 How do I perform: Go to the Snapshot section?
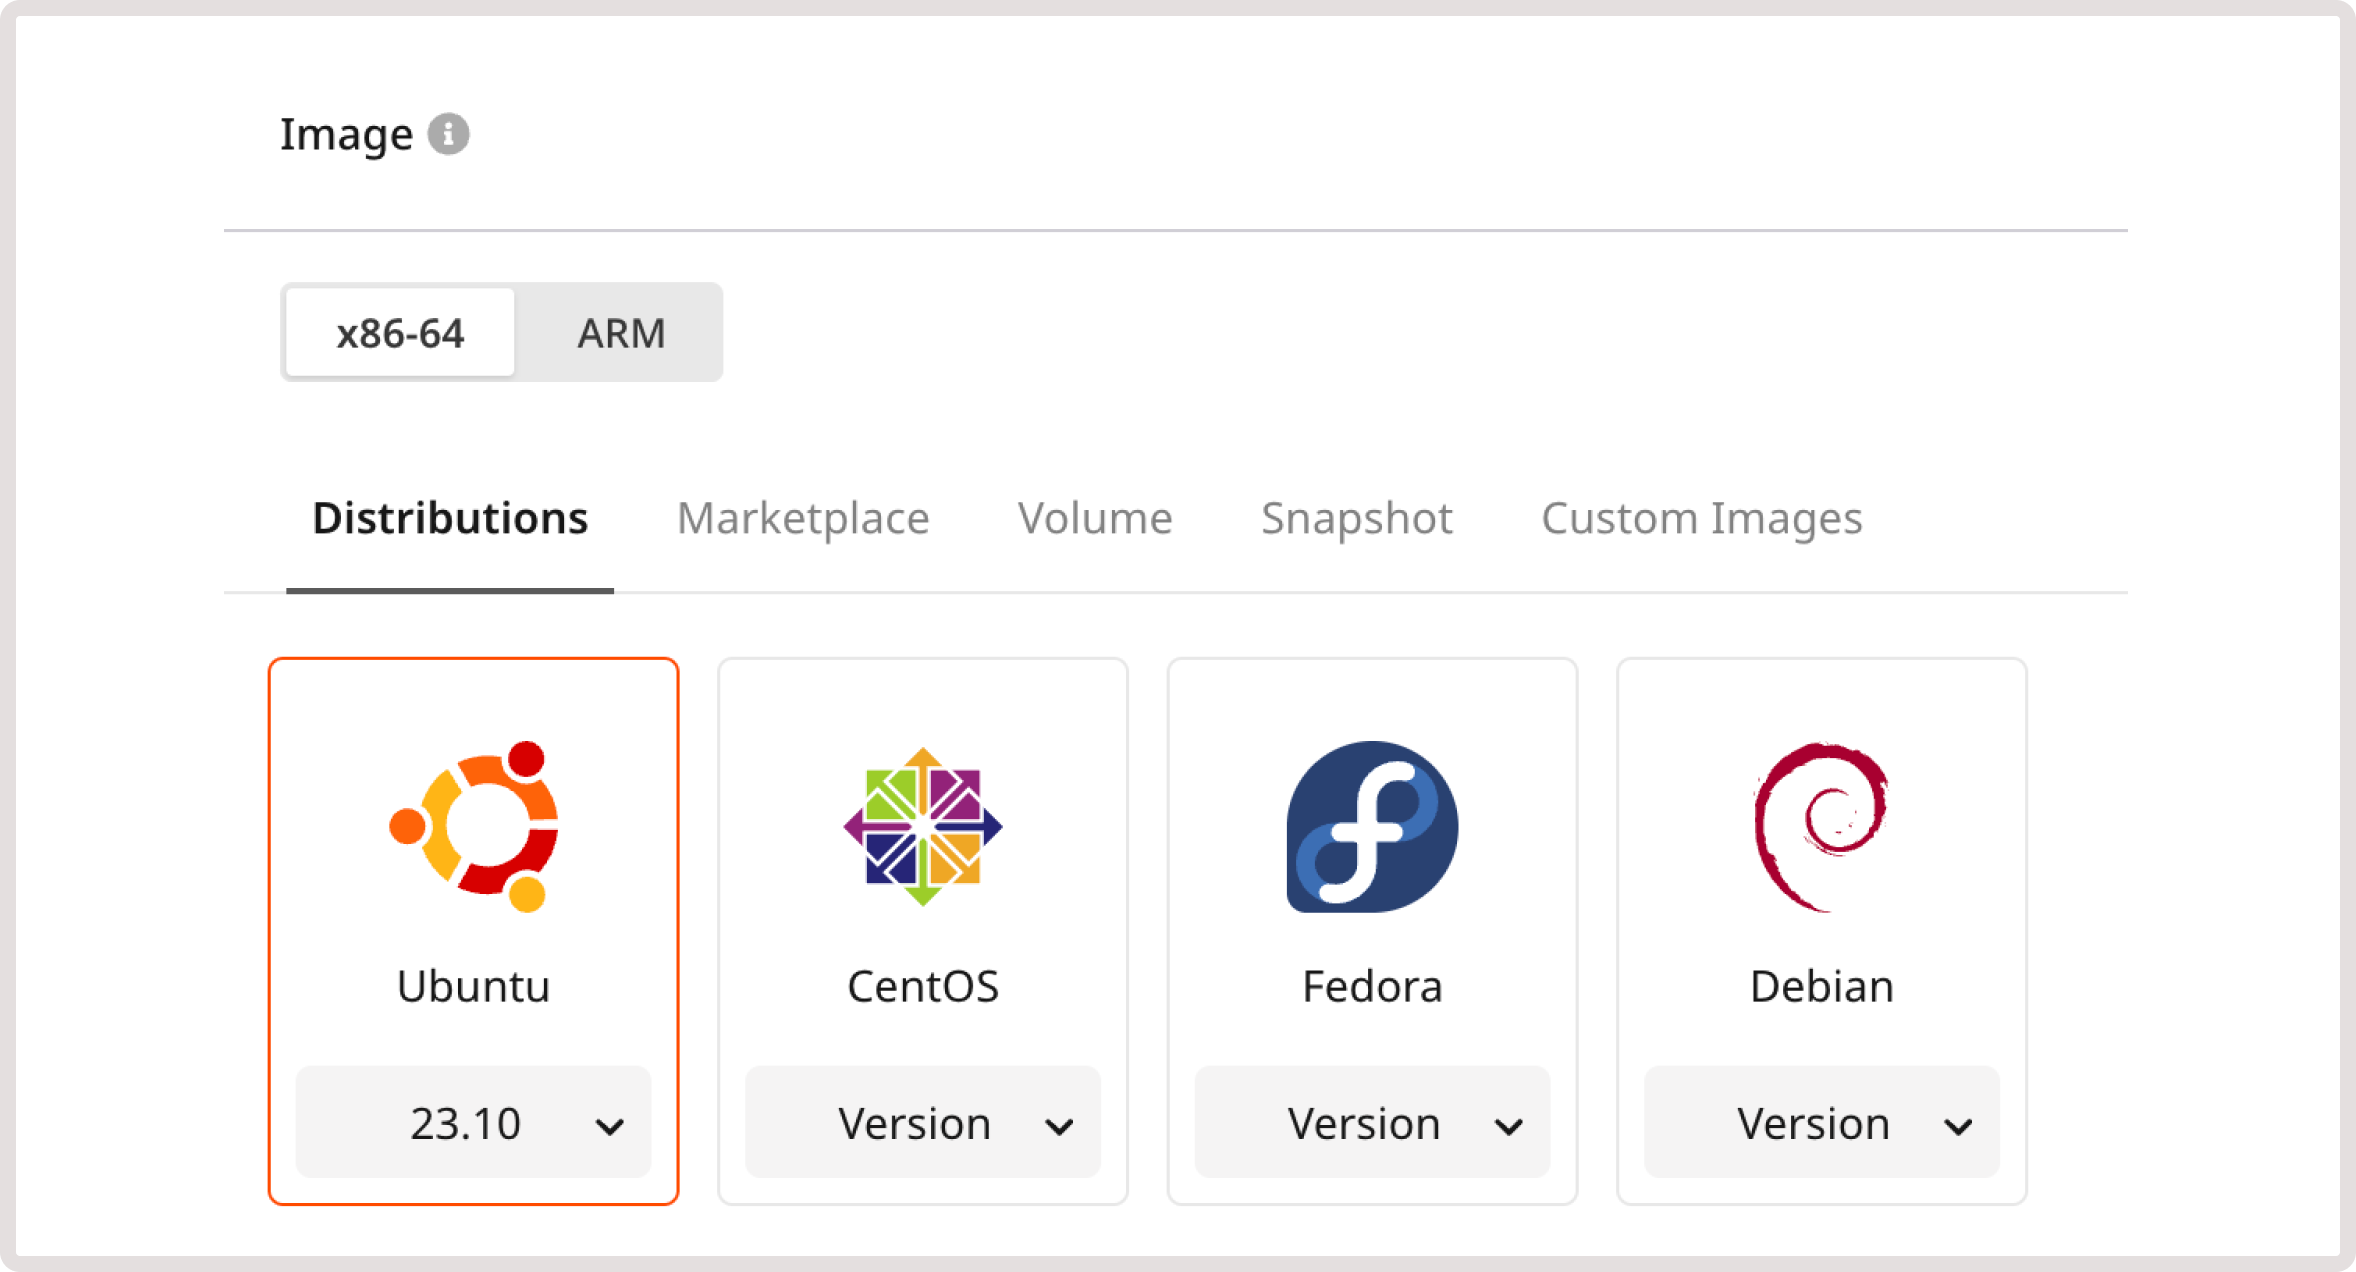click(x=1356, y=518)
